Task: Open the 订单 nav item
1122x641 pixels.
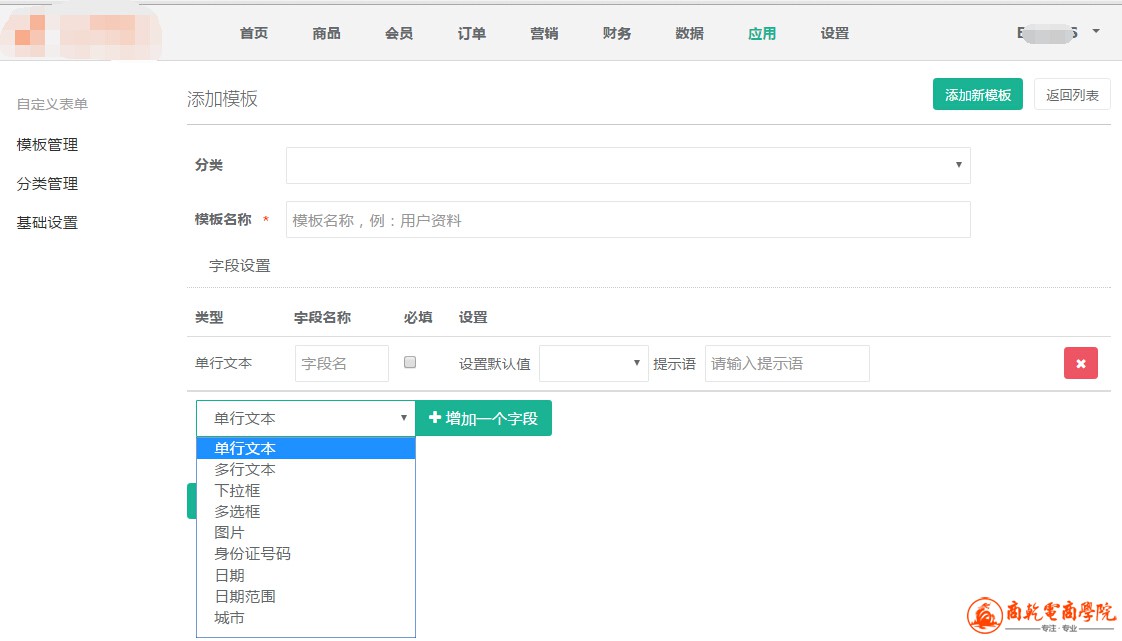Action: coord(472,33)
